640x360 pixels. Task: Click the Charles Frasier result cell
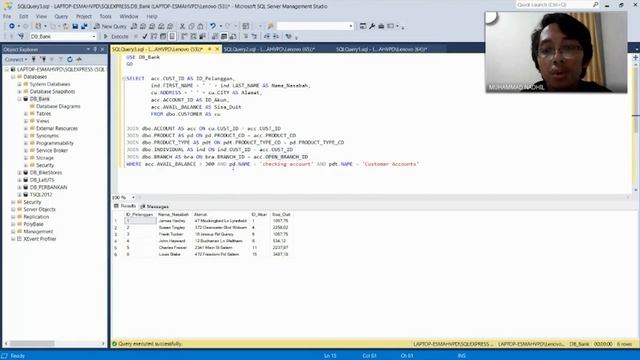173,248
